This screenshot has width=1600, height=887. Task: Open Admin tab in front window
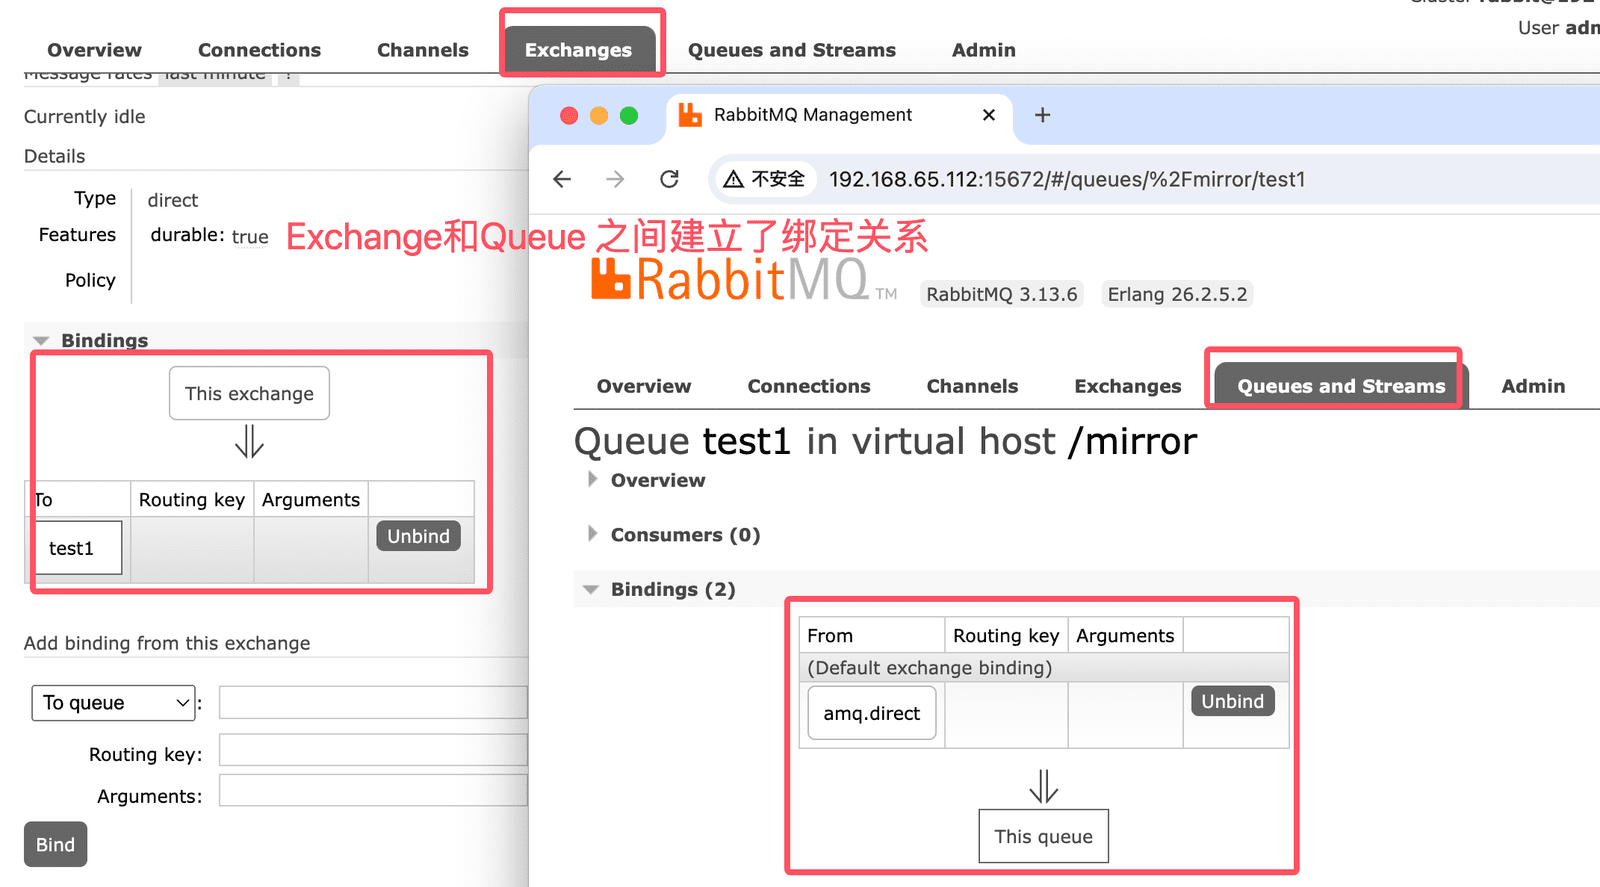1533,386
